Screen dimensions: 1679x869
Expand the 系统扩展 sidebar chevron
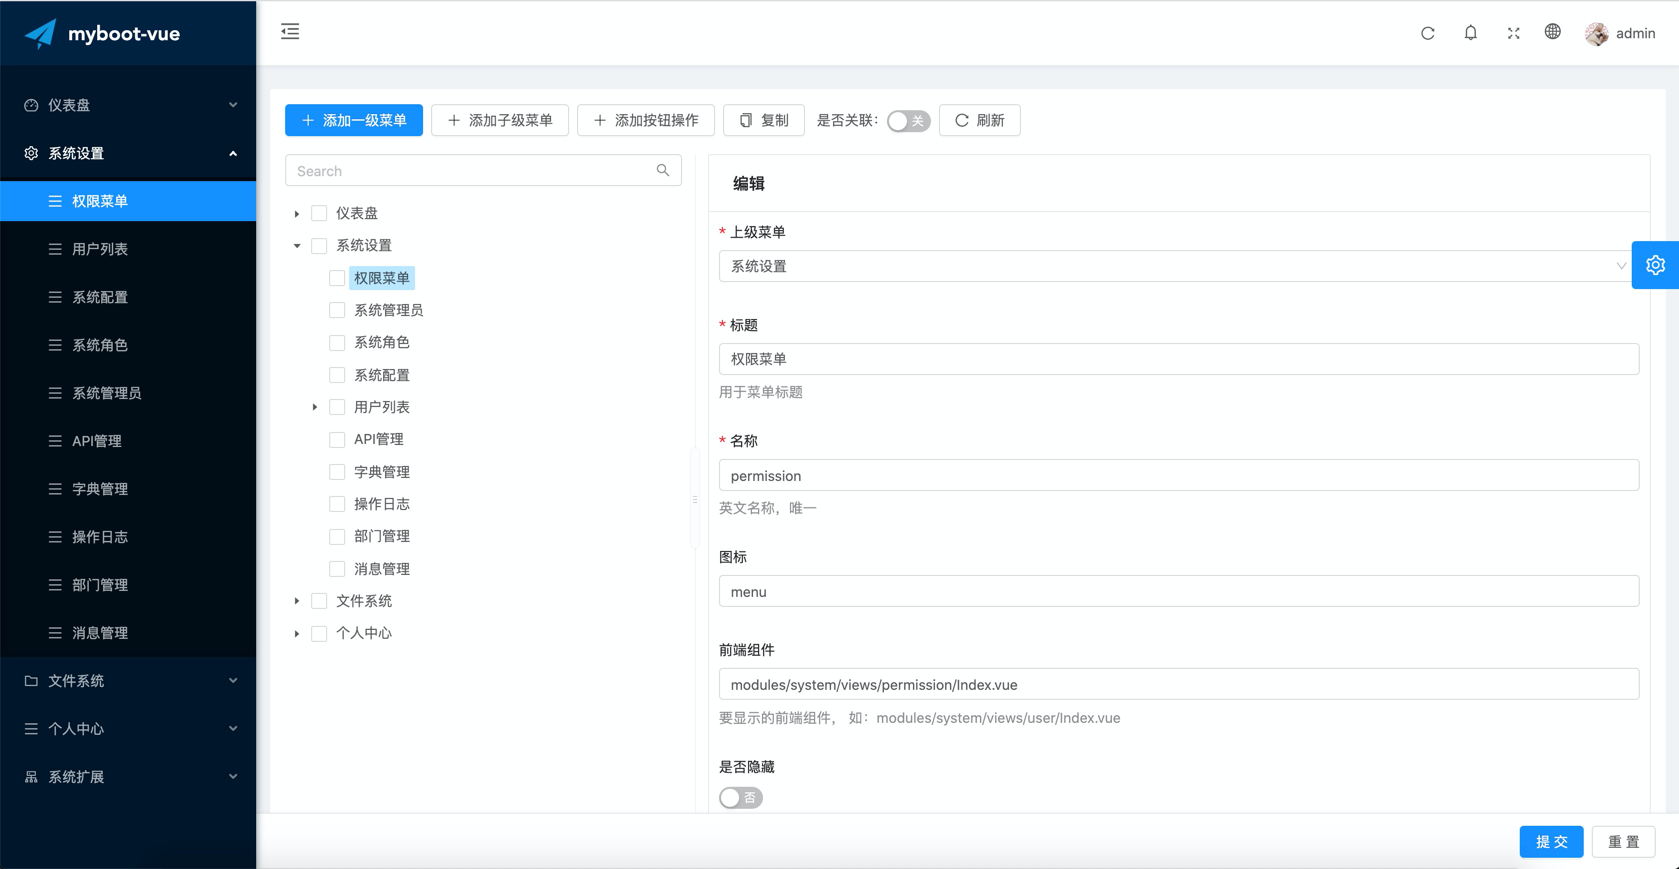tap(233, 777)
